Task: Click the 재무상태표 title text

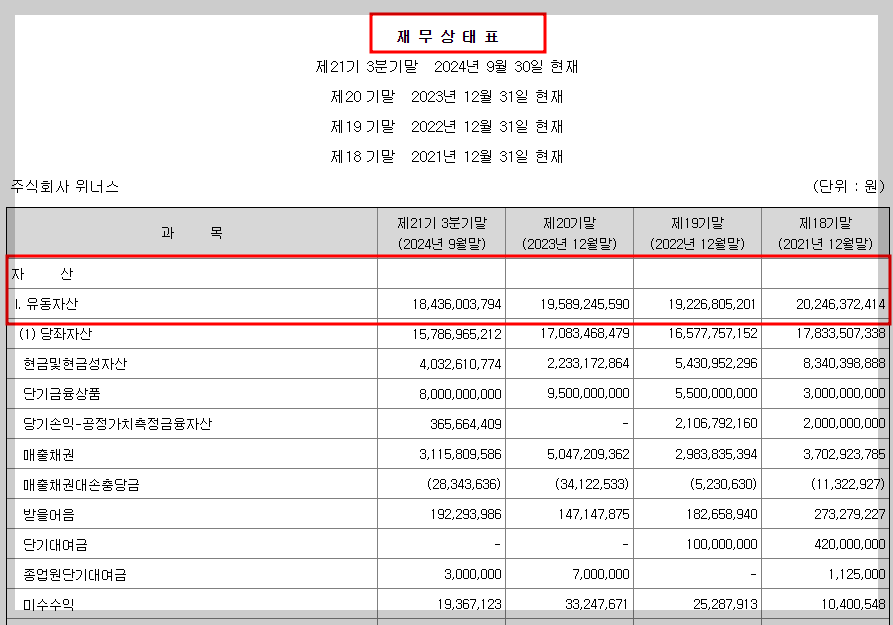Action: [448, 36]
